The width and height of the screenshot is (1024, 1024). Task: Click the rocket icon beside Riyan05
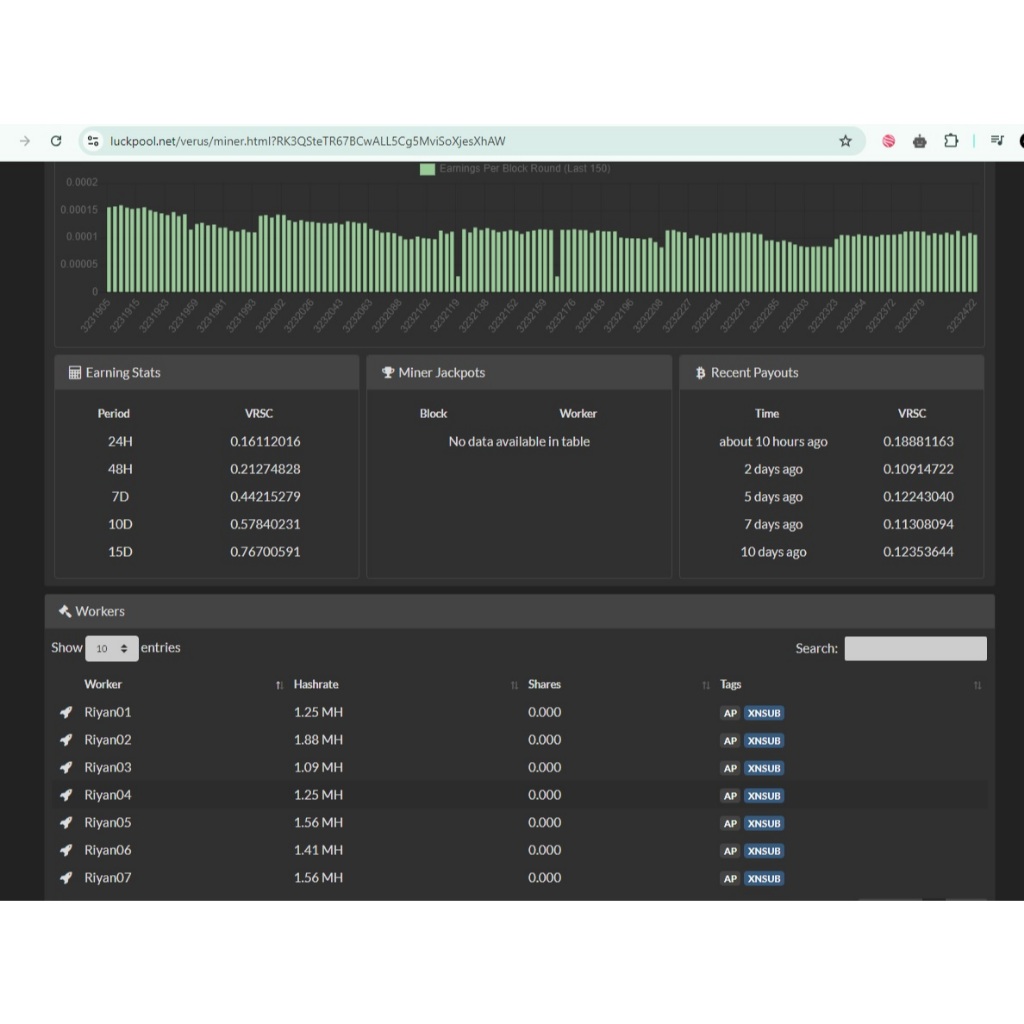(x=66, y=822)
